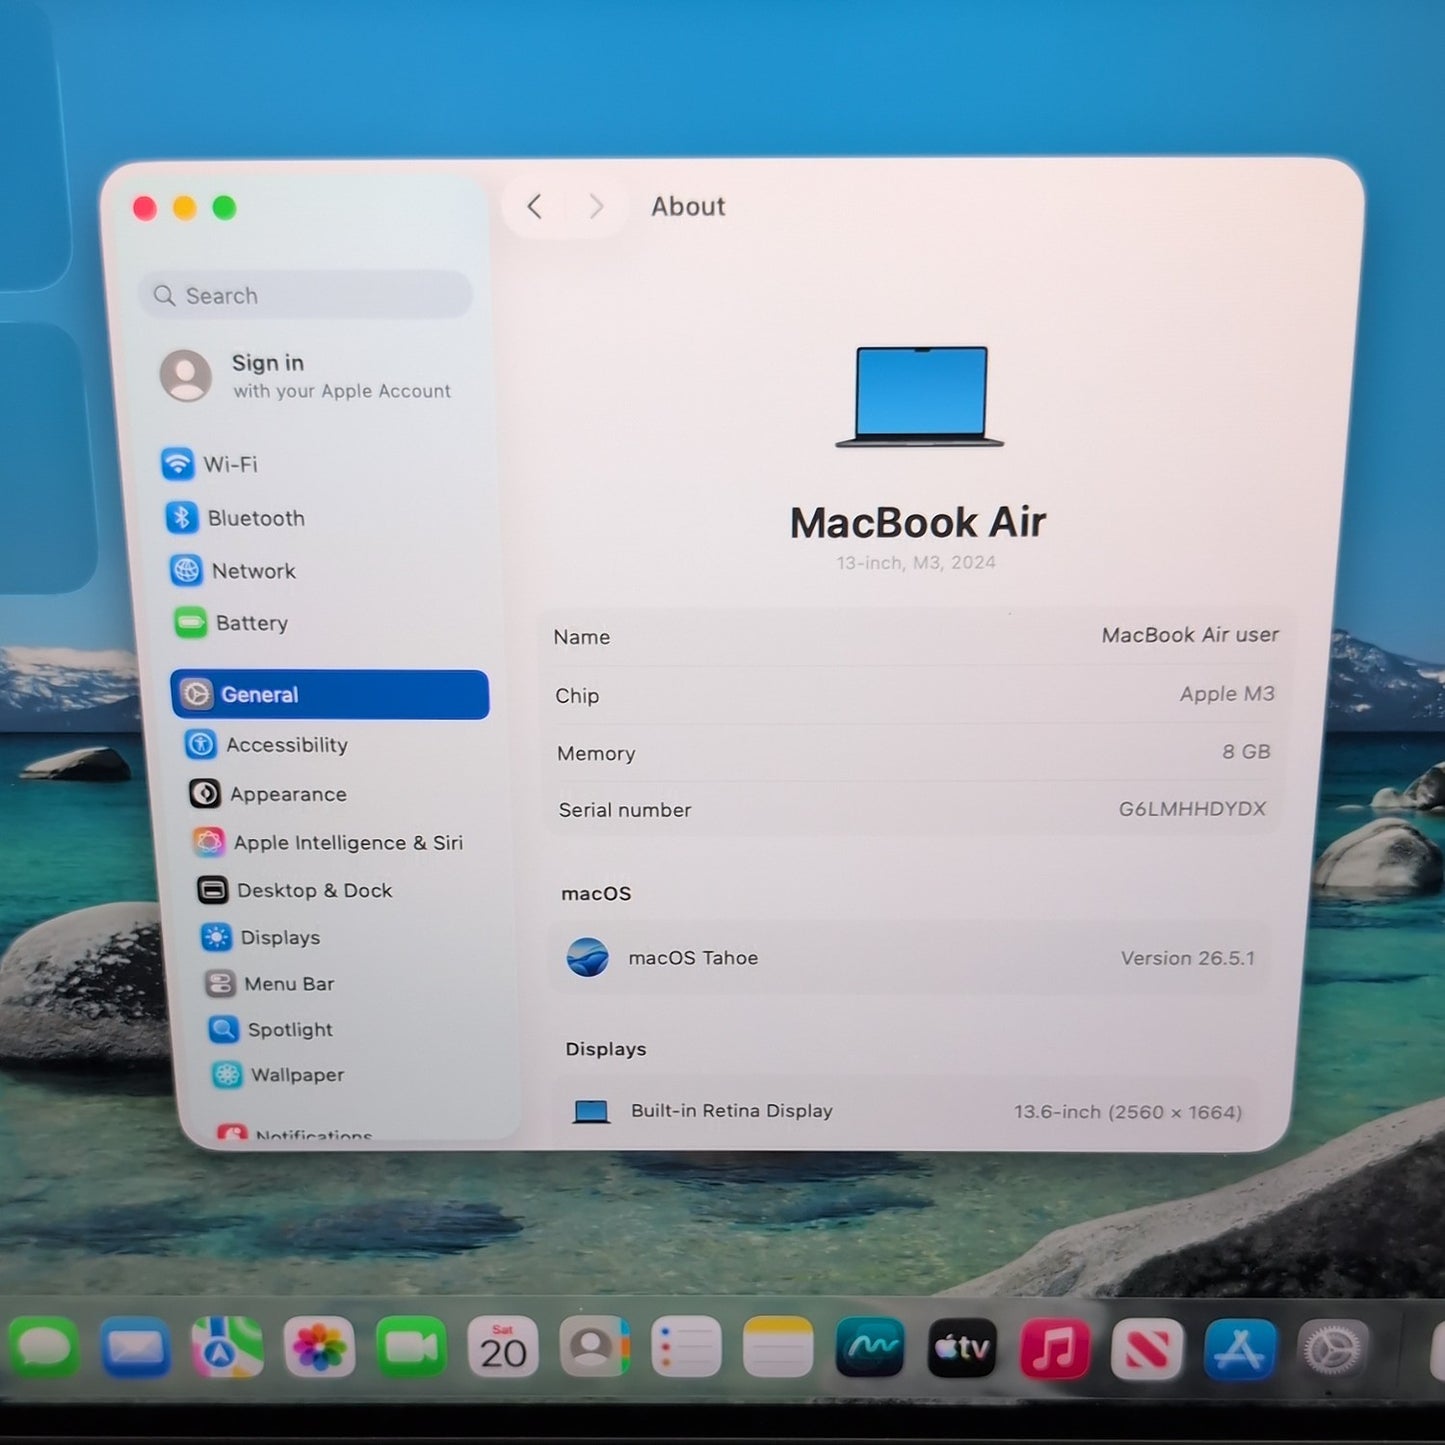Select General in the settings sidebar
Viewport: 1445px width, 1445px height.
tap(330, 694)
